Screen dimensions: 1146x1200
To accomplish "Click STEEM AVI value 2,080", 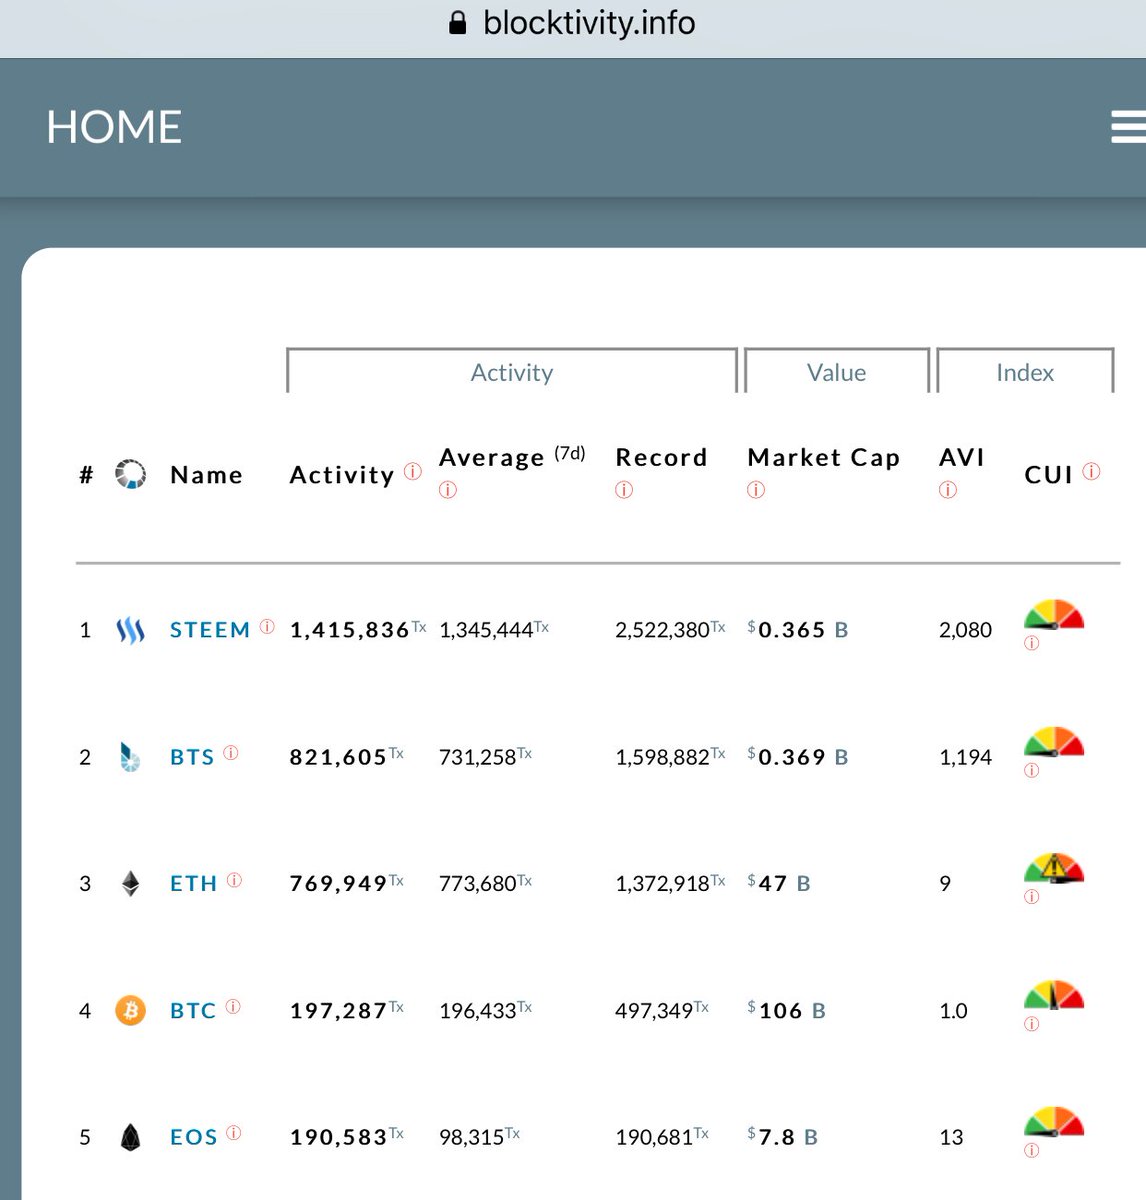I will 965,630.
